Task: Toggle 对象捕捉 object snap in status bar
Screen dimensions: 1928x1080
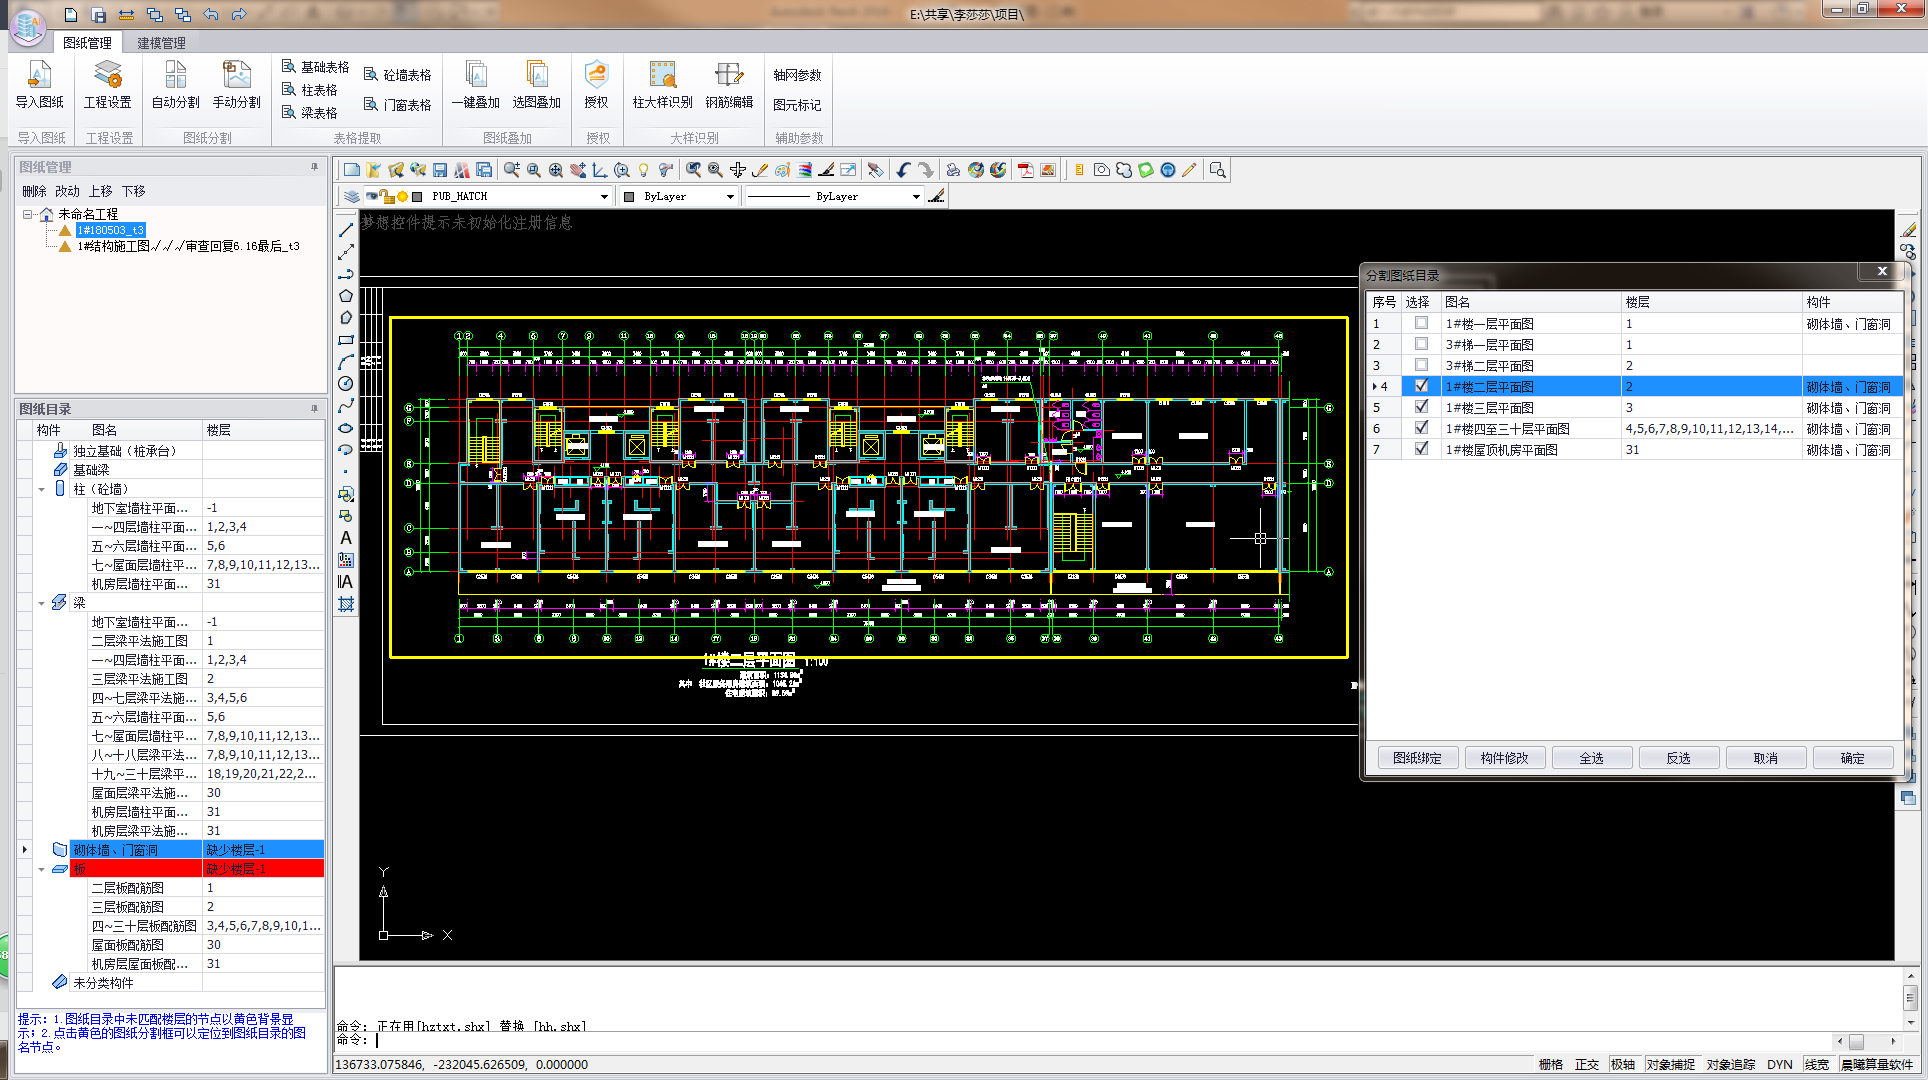Action: pyautogui.click(x=1671, y=1064)
